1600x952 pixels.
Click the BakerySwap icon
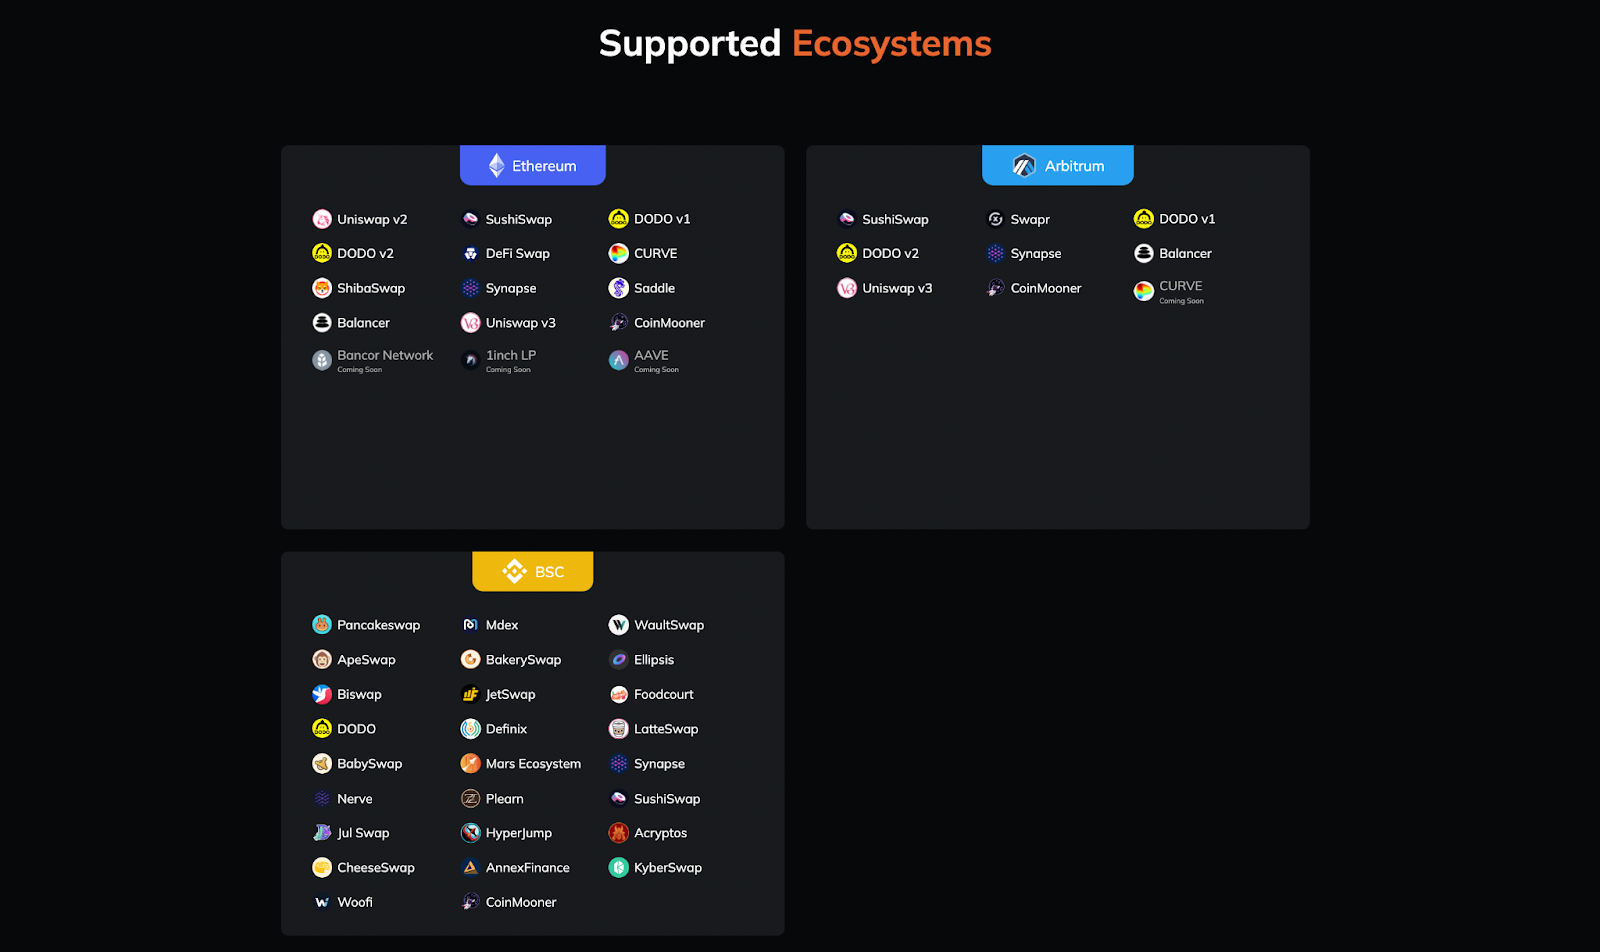[470, 660]
